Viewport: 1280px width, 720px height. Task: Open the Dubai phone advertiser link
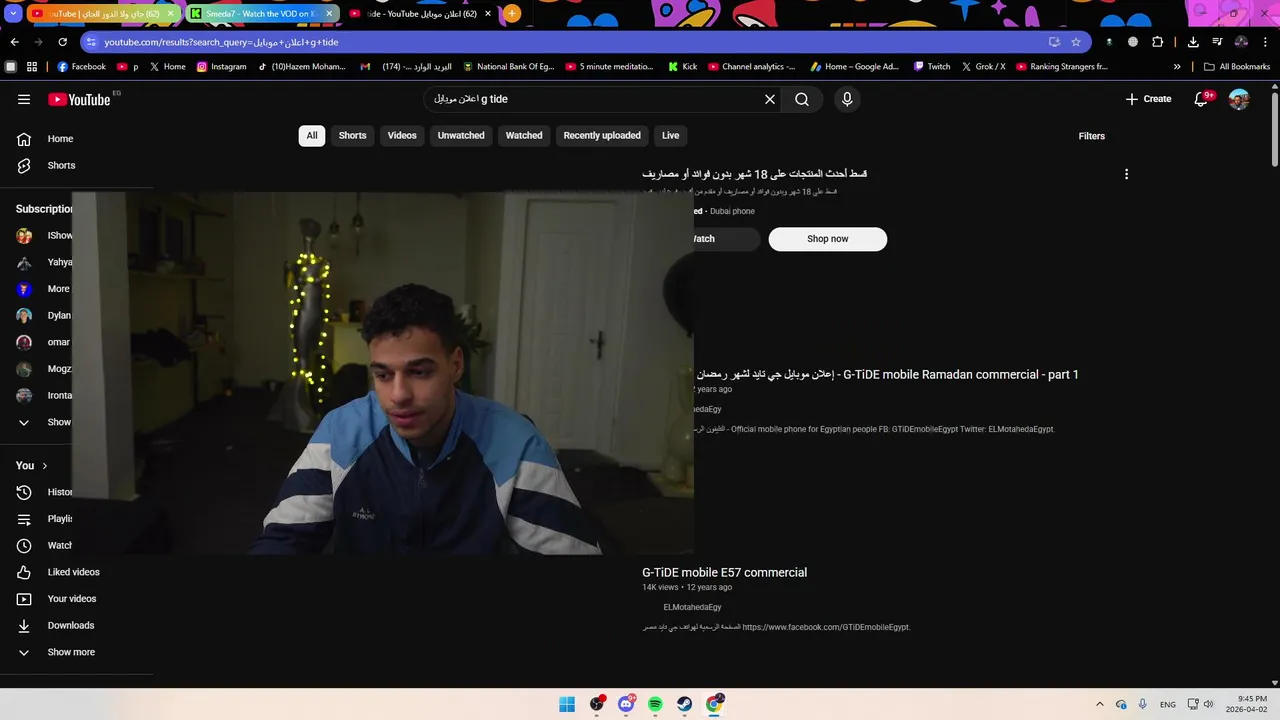click(732, 212)
